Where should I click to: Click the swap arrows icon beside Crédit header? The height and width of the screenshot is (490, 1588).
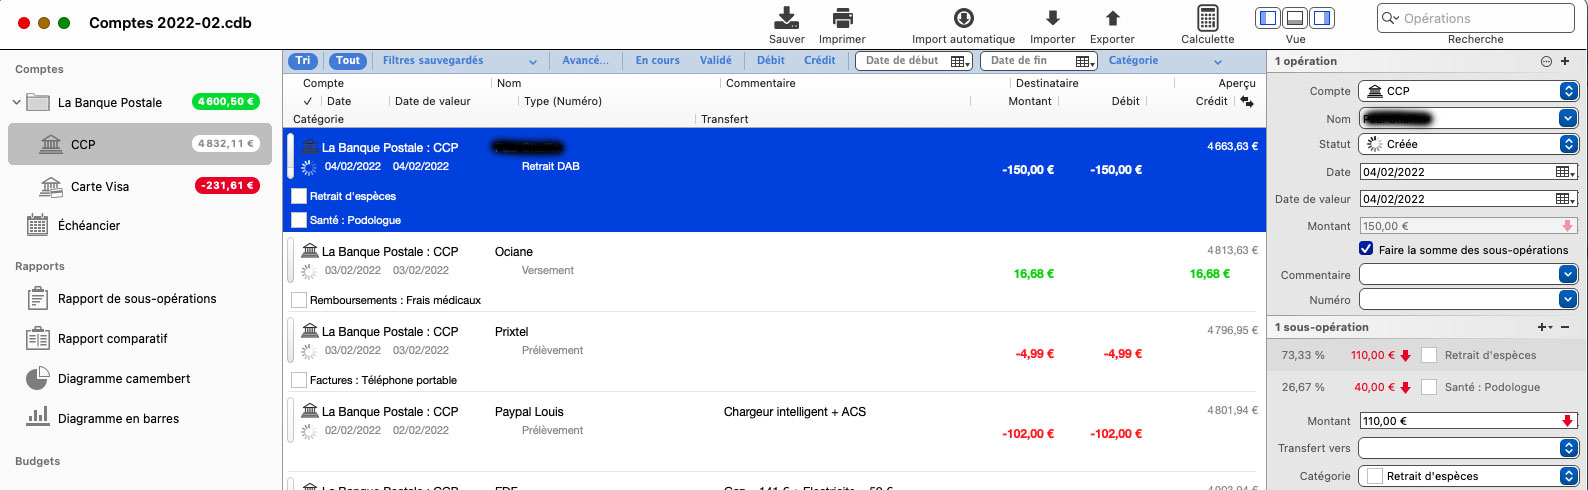coord(1247,101)
